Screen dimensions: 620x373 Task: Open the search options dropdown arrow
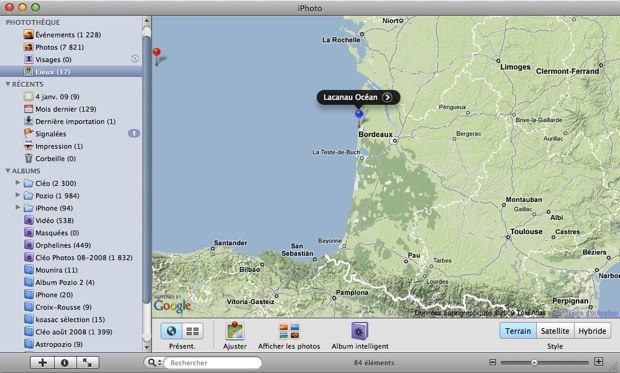point(160,363)
